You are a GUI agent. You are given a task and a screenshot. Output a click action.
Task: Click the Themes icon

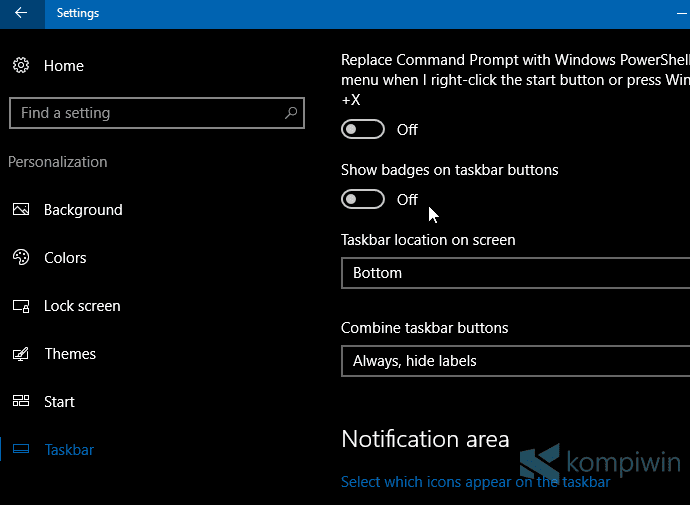coord(21,354)
